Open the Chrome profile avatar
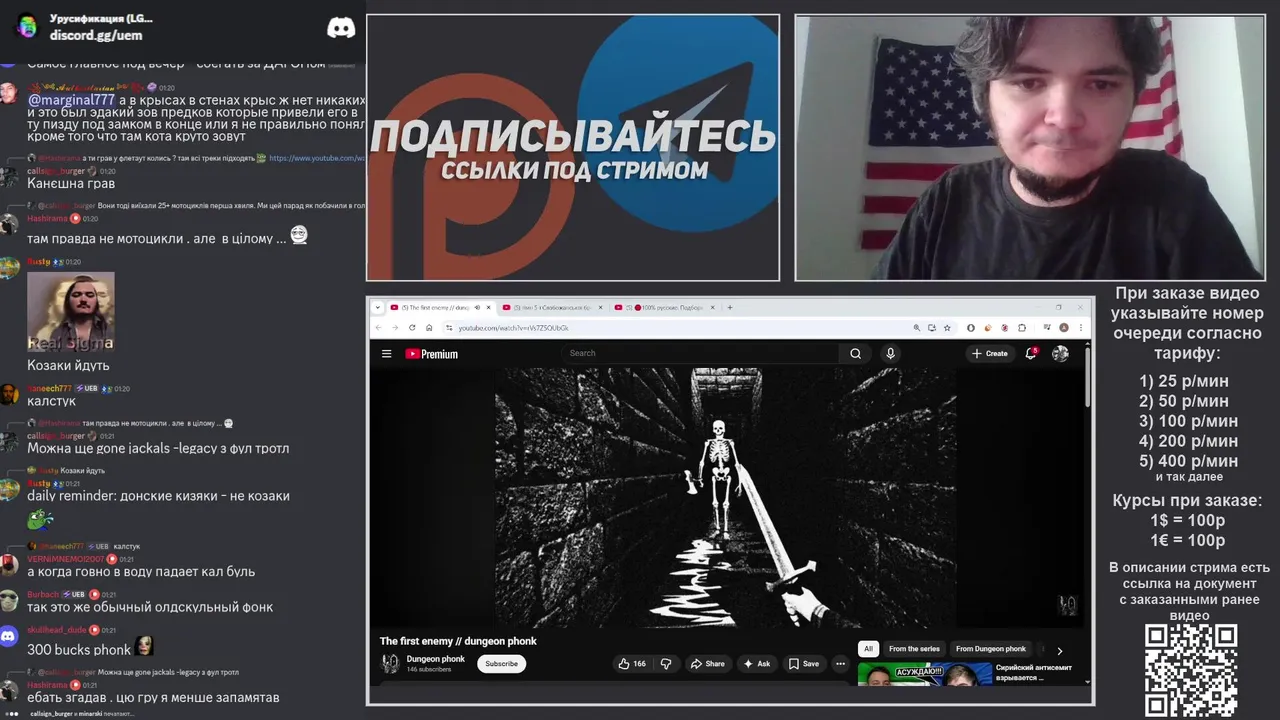Image resolution: width=1280 pixels, height=720 pixels. pyautogui.click(x=1063, y=327)
